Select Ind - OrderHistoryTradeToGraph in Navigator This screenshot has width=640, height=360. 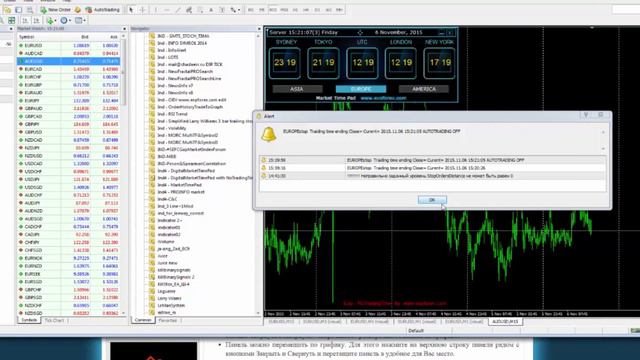[190, 107]
